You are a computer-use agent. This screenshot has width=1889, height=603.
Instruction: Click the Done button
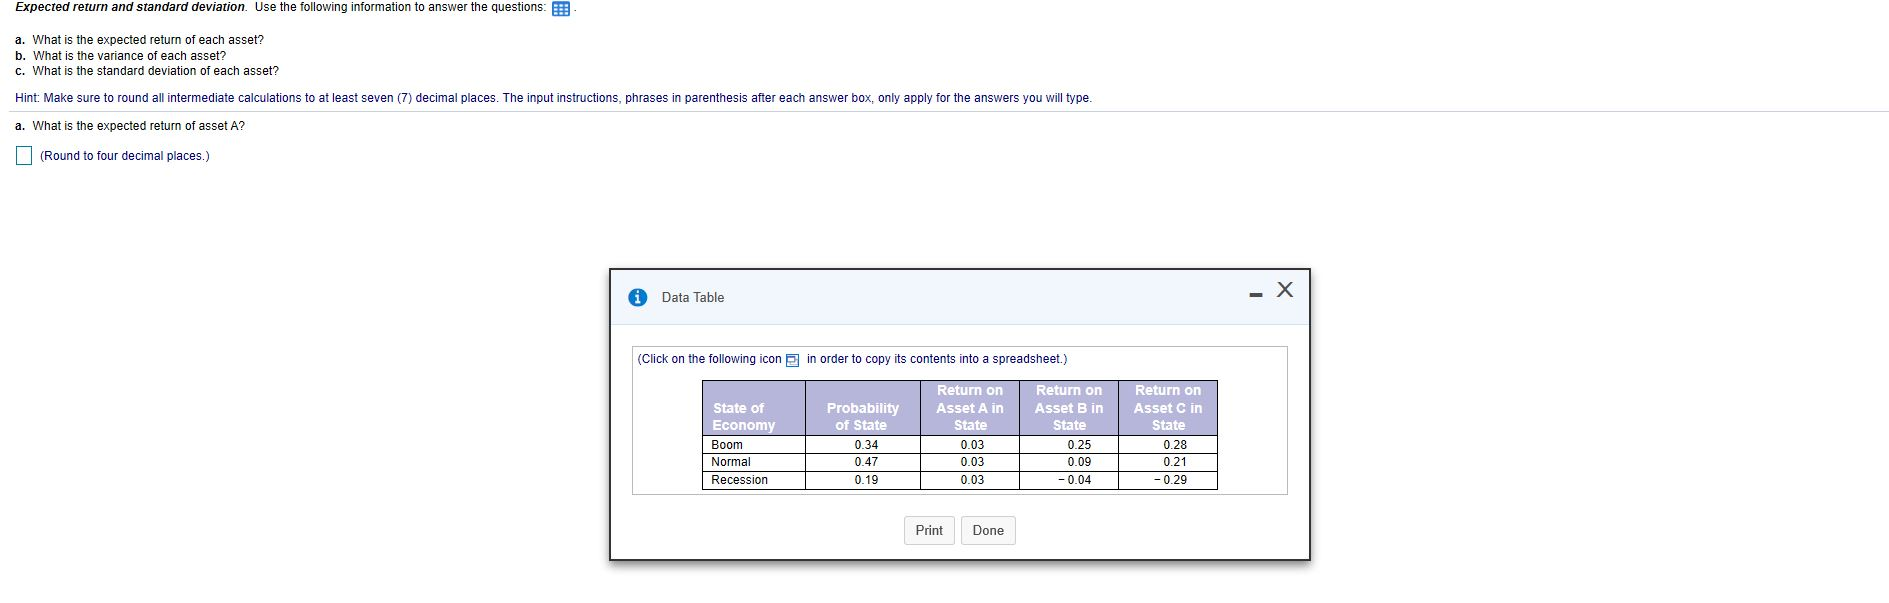click(988, 530)
